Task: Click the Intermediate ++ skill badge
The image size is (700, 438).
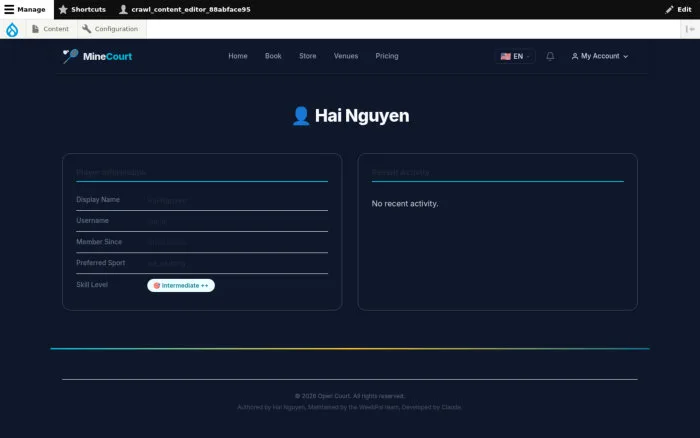Action: 181,285
